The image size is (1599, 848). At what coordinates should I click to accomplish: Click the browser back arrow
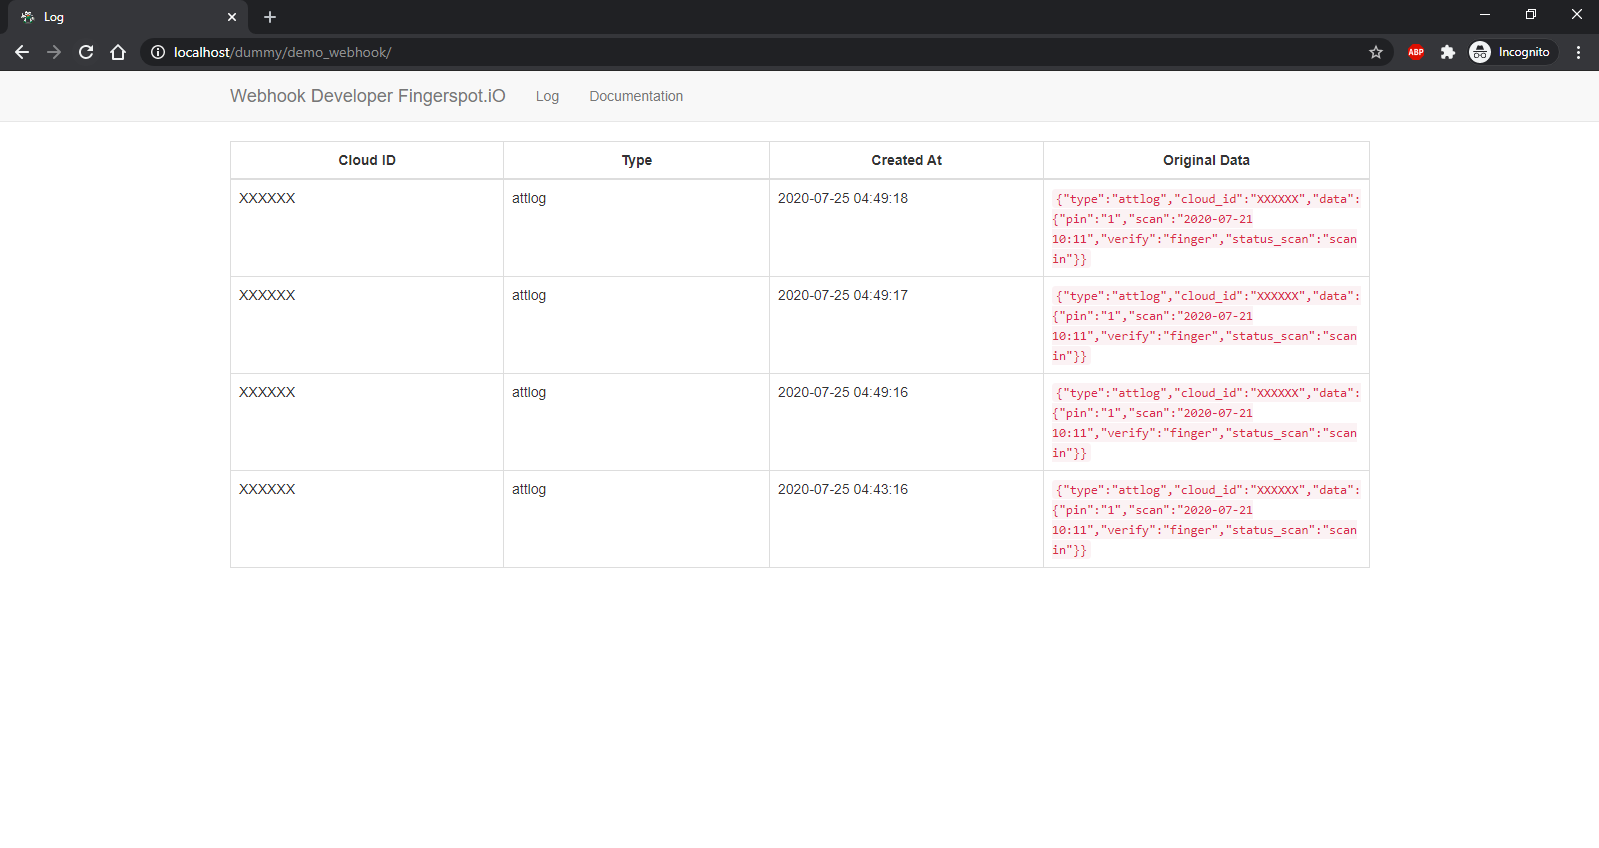22,52
